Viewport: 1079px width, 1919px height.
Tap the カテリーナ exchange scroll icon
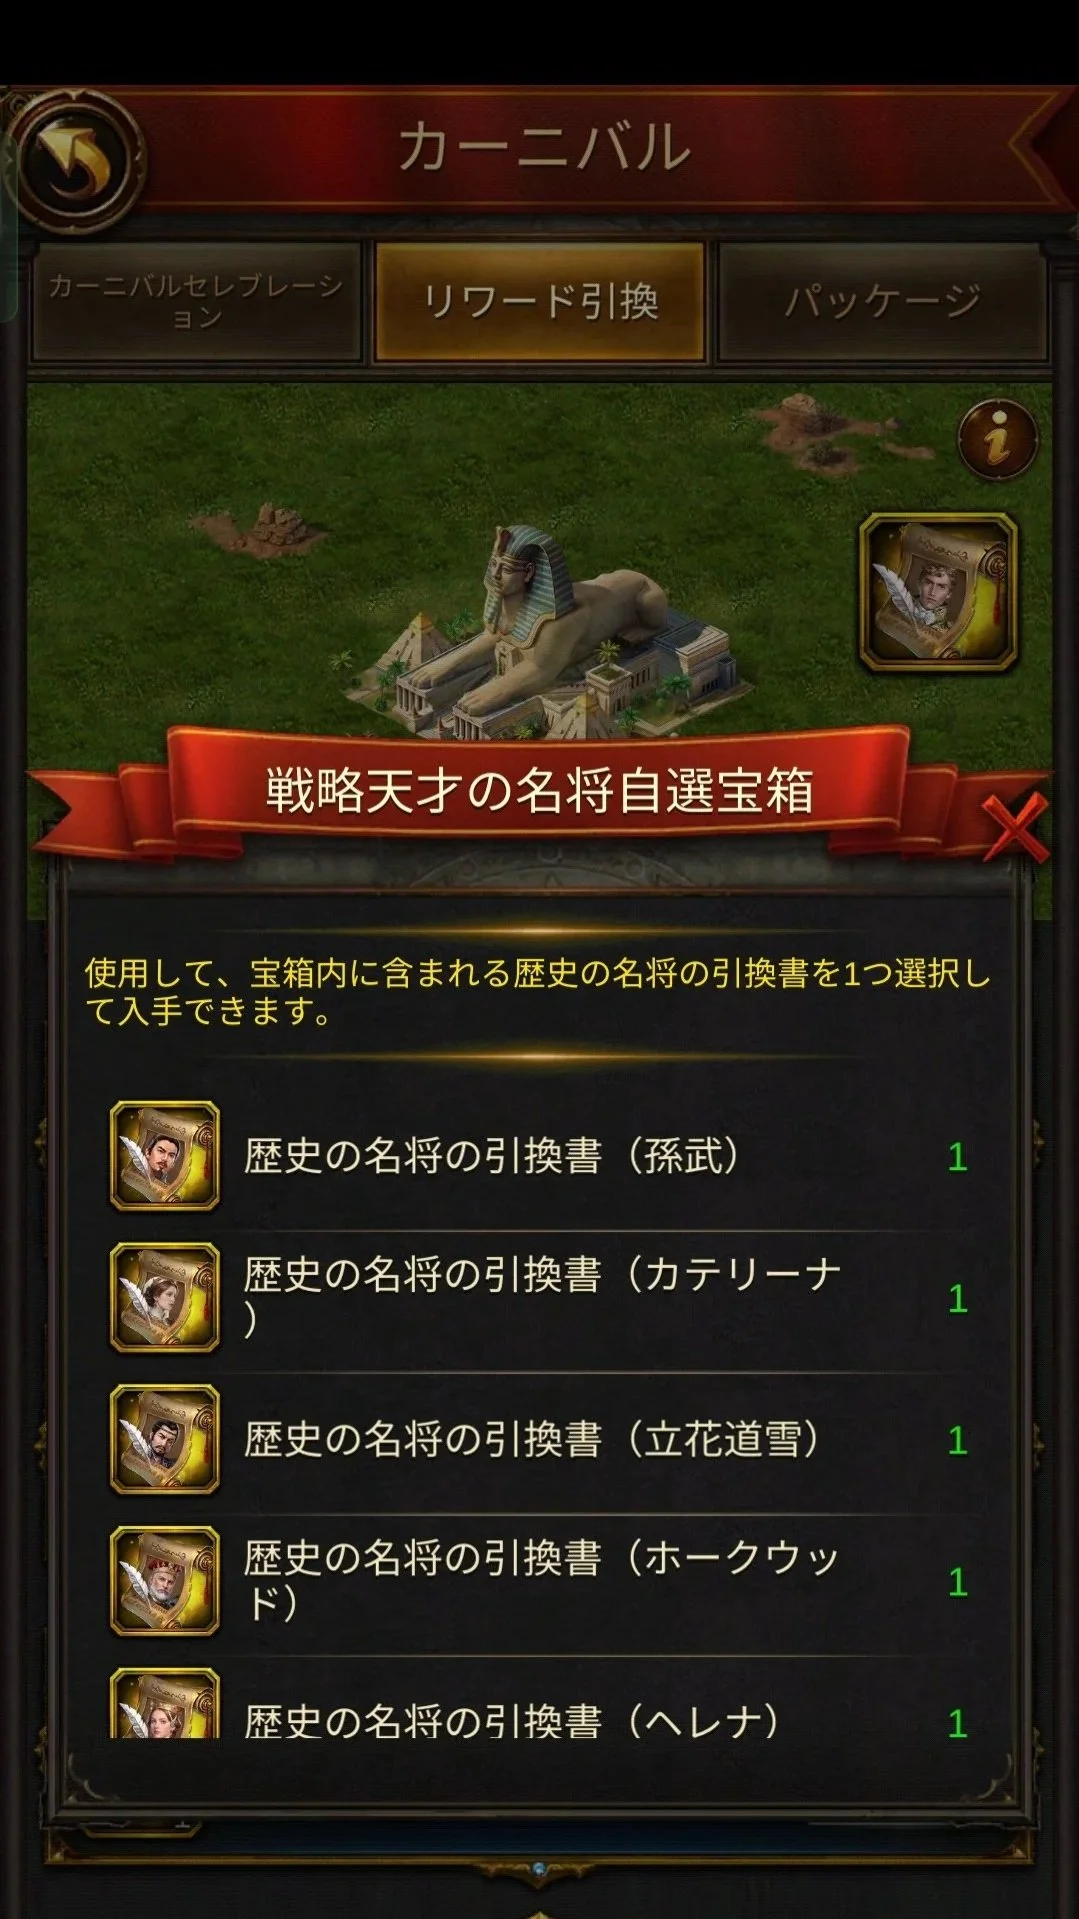tap(165, 1298)
